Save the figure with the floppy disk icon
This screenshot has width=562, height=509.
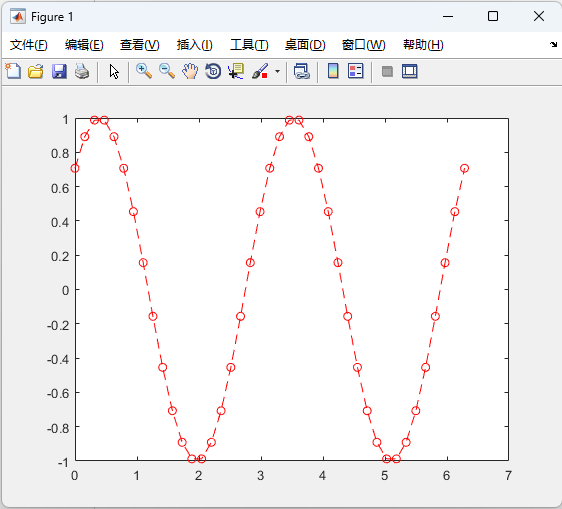tap(59, 71)
